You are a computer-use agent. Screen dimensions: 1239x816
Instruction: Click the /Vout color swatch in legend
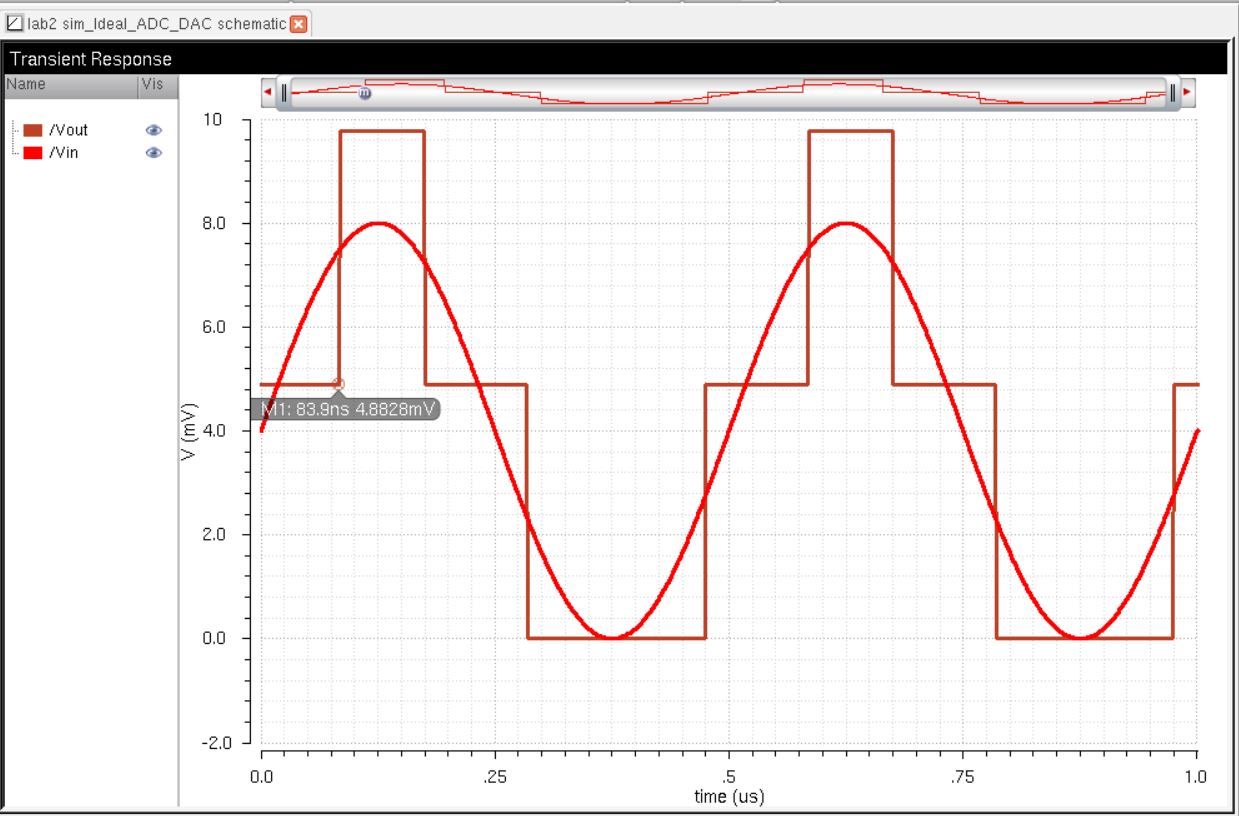click(33, 130)
